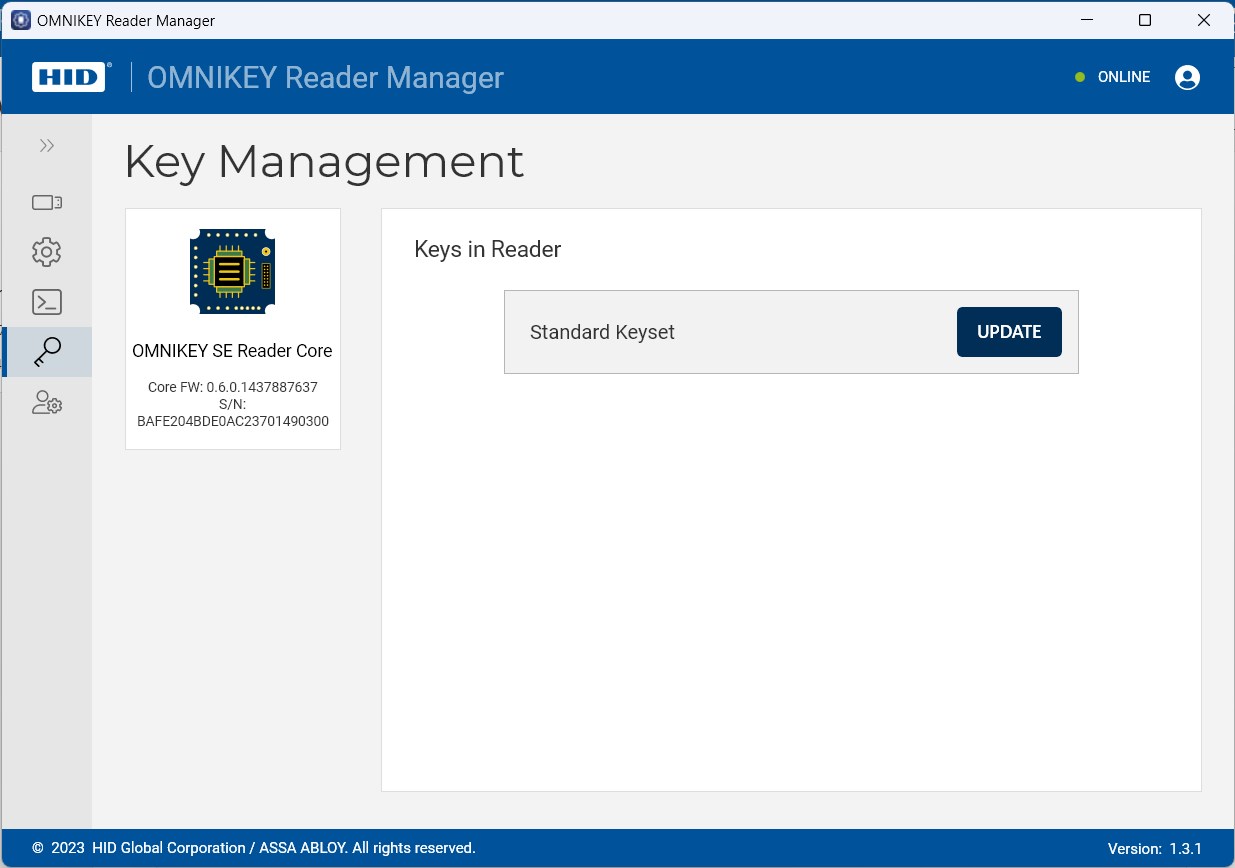
Task: Click the HID logo in header
Action: [69, 77]
